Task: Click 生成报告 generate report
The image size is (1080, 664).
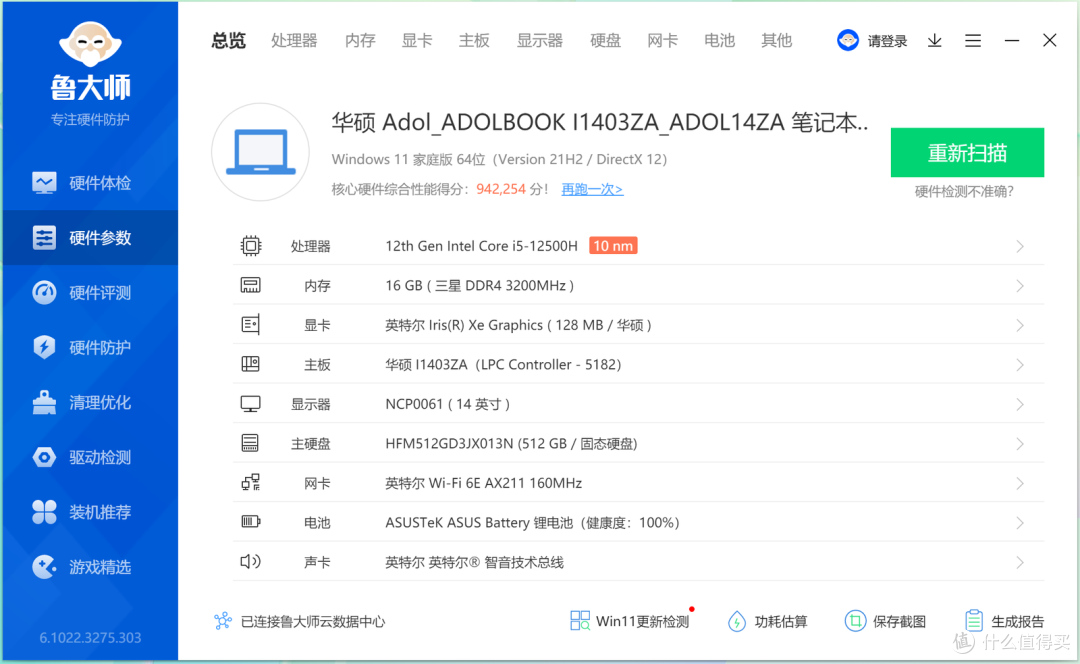Action: coord(1004,621)
